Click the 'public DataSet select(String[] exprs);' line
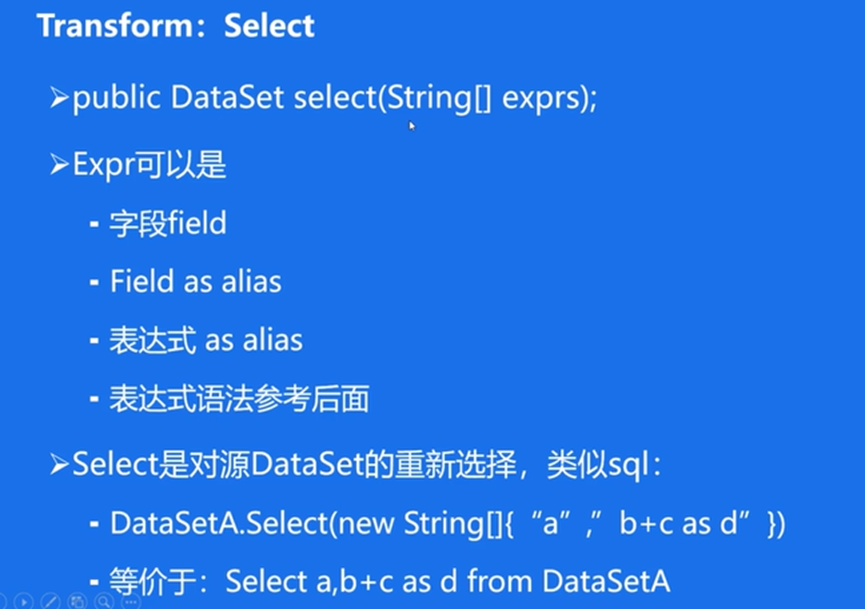This screenshot has width=865, height=609. click(x=334, y=100)
